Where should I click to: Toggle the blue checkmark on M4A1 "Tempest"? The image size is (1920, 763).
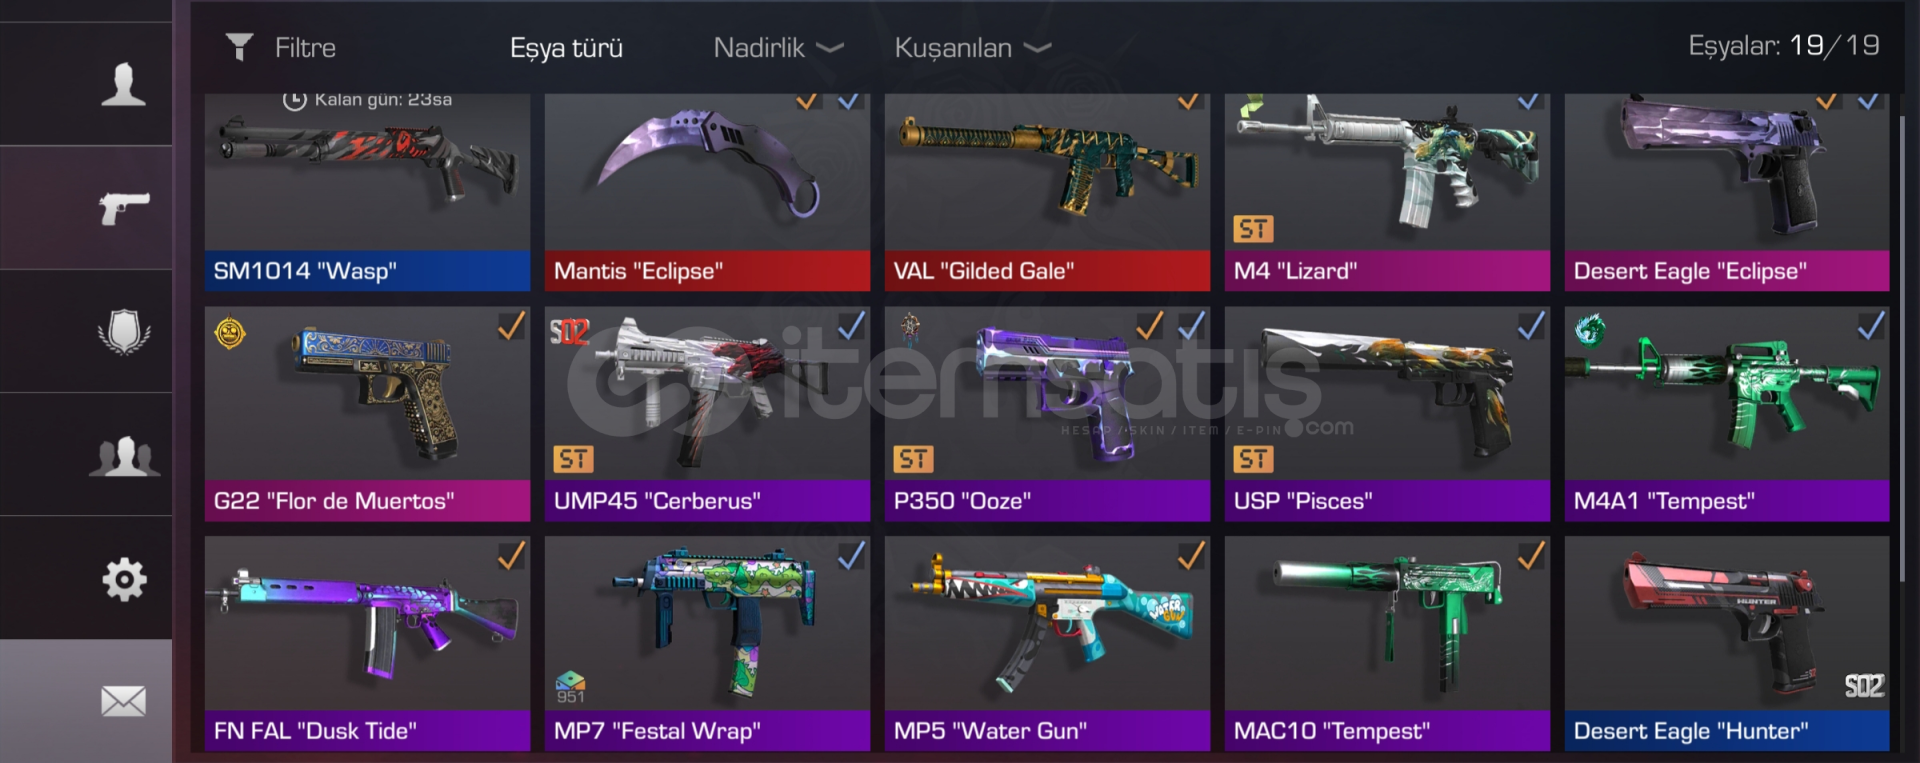(1871, 326)
